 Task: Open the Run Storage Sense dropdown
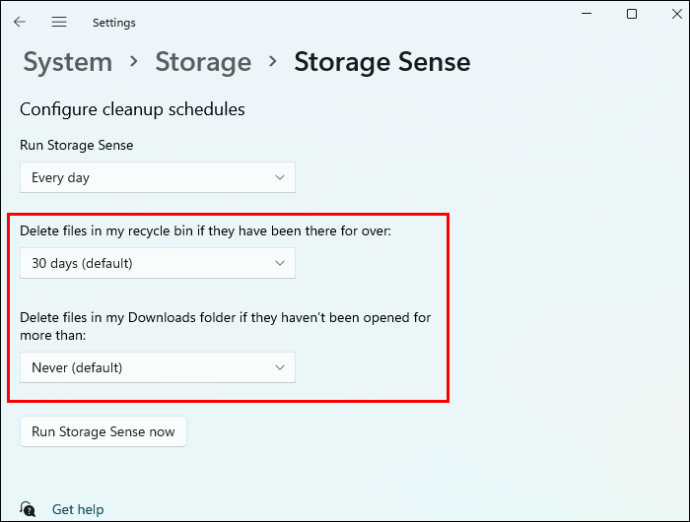(x=158, y=177)
